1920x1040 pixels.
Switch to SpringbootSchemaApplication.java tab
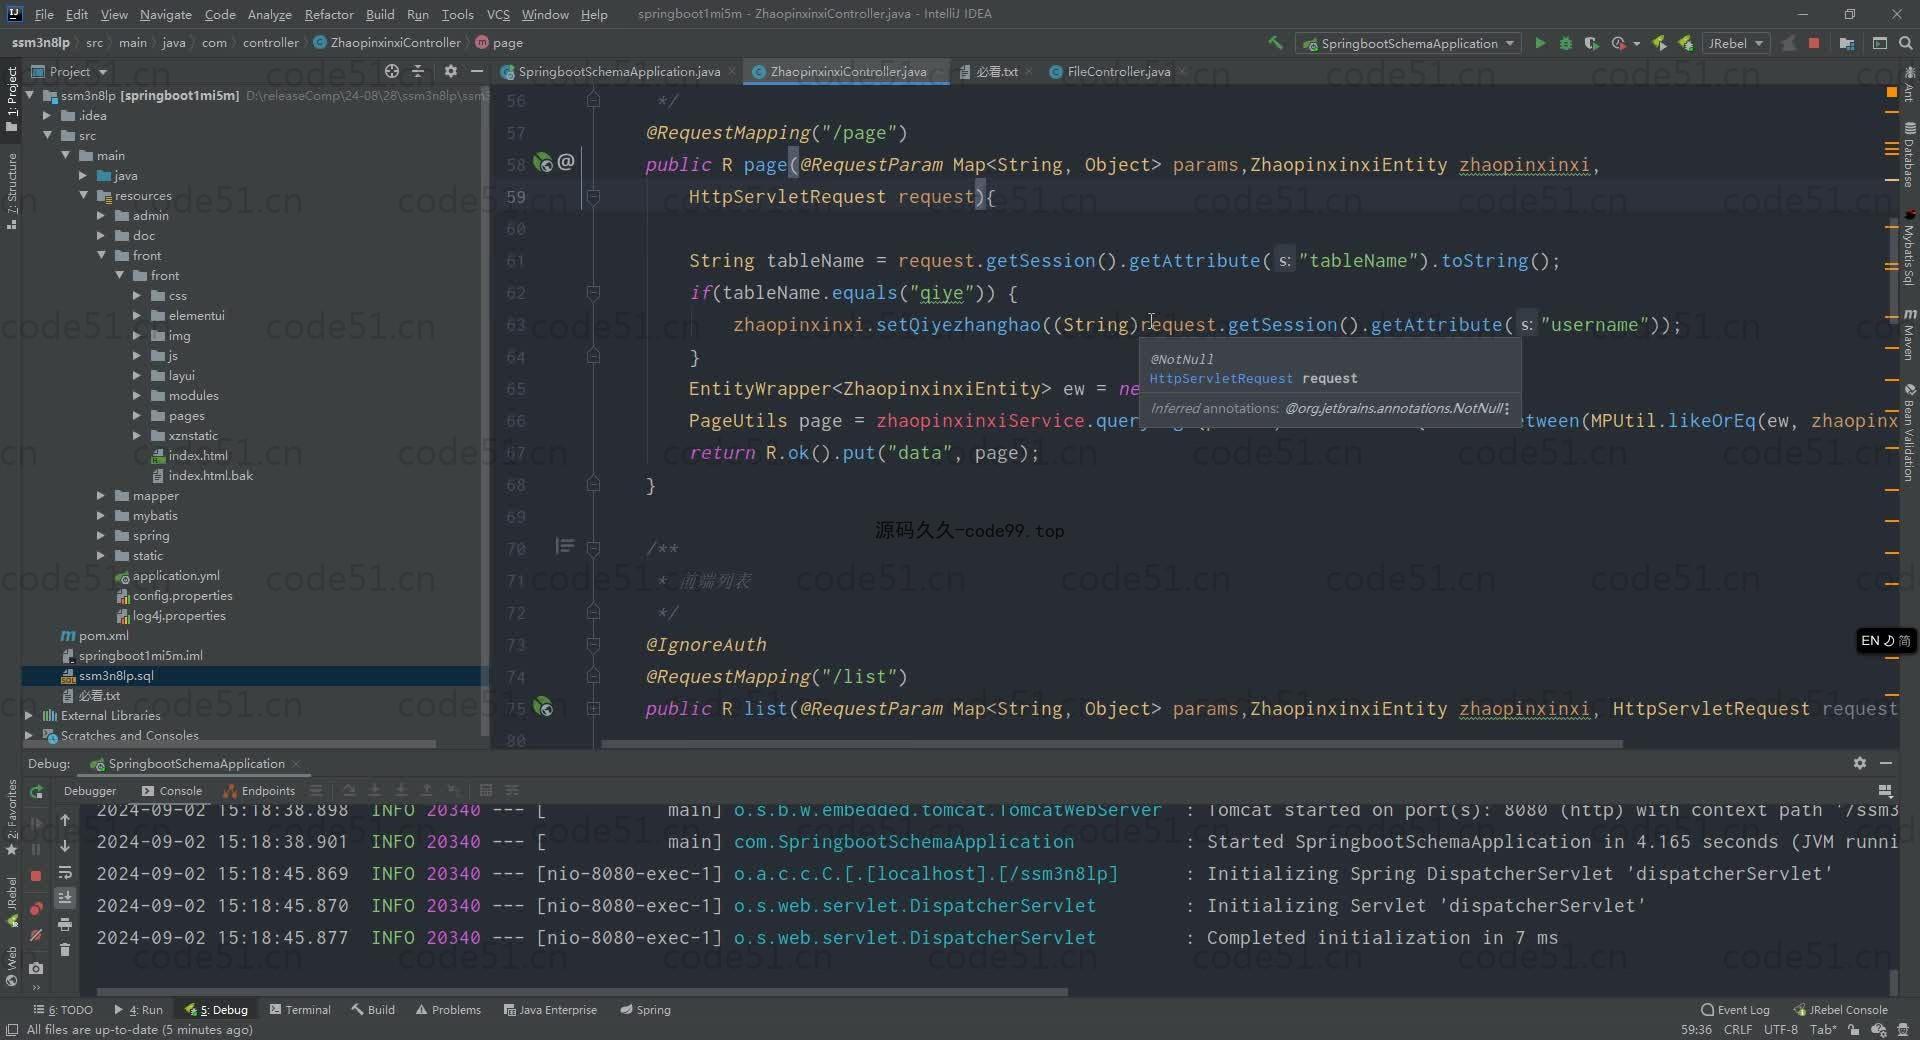pyautogui.click(x=617, y=71)
